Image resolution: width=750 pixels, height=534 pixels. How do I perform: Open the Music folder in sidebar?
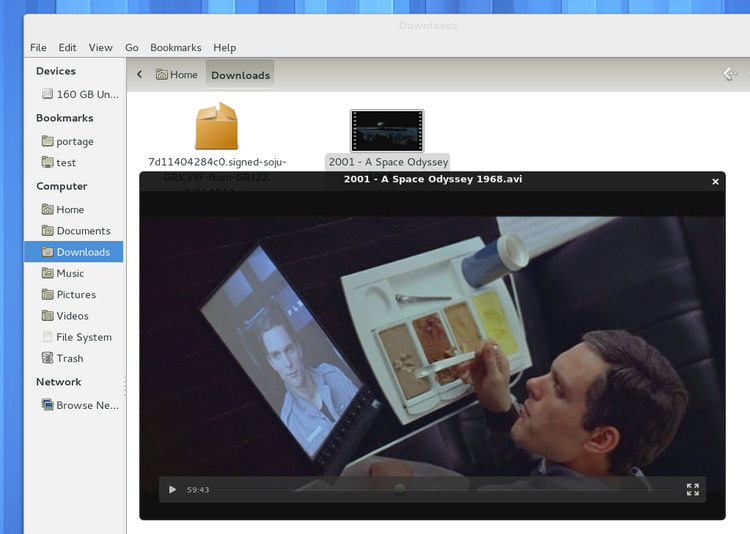coord(69,273)
